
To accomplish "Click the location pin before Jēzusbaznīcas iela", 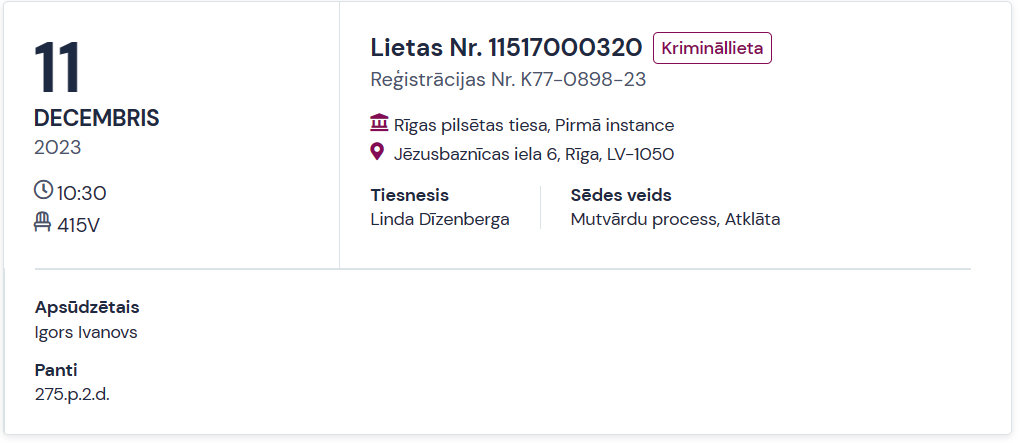I will tap(377, 152).
